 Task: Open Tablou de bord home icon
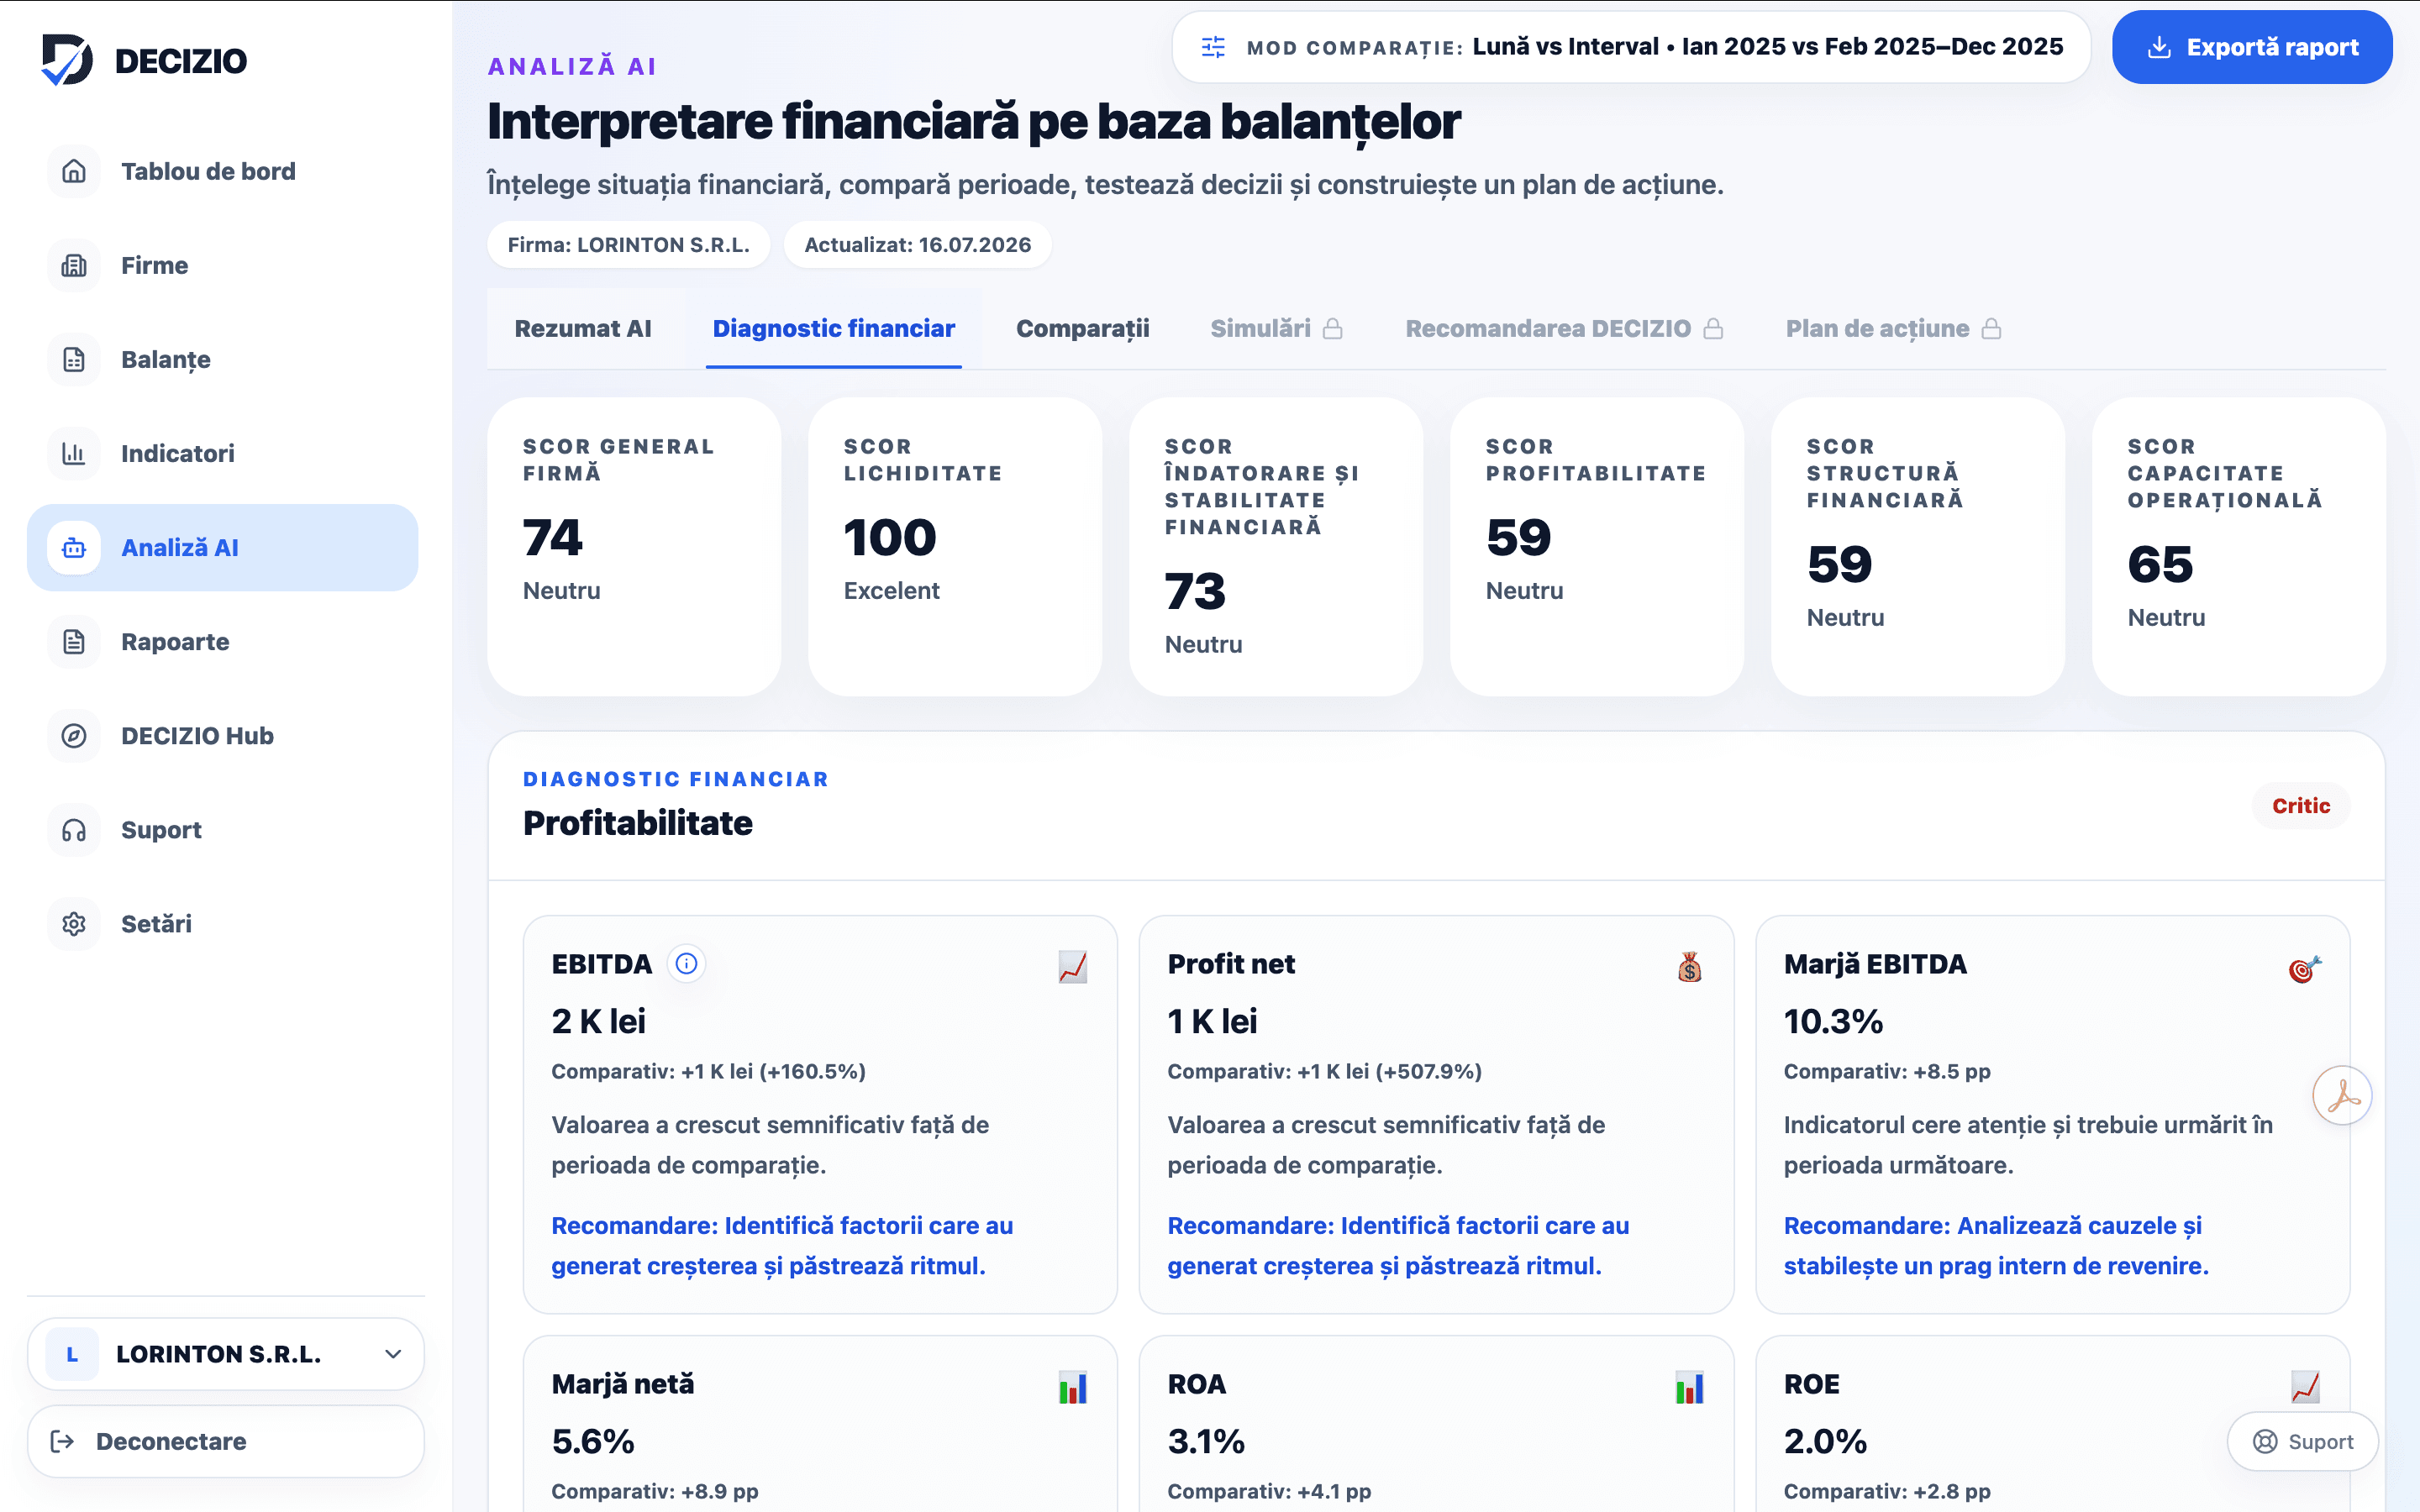pyautogui.click(x=74, y=171)
